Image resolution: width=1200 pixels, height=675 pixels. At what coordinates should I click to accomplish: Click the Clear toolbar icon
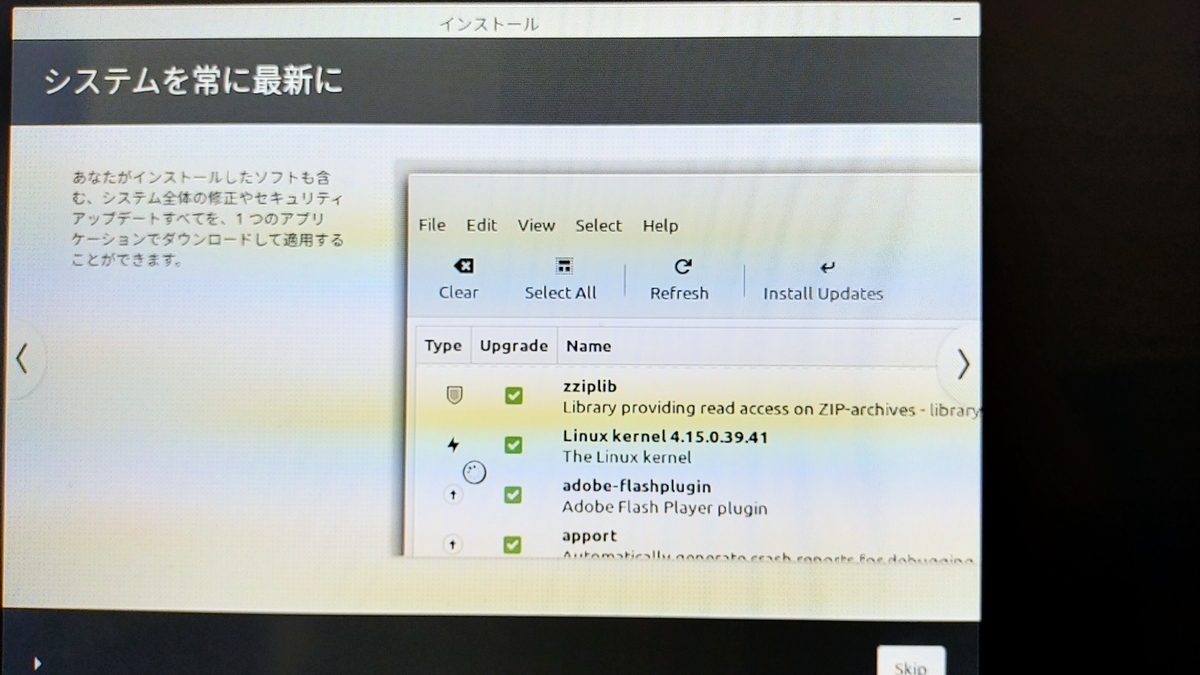point(463,266)
